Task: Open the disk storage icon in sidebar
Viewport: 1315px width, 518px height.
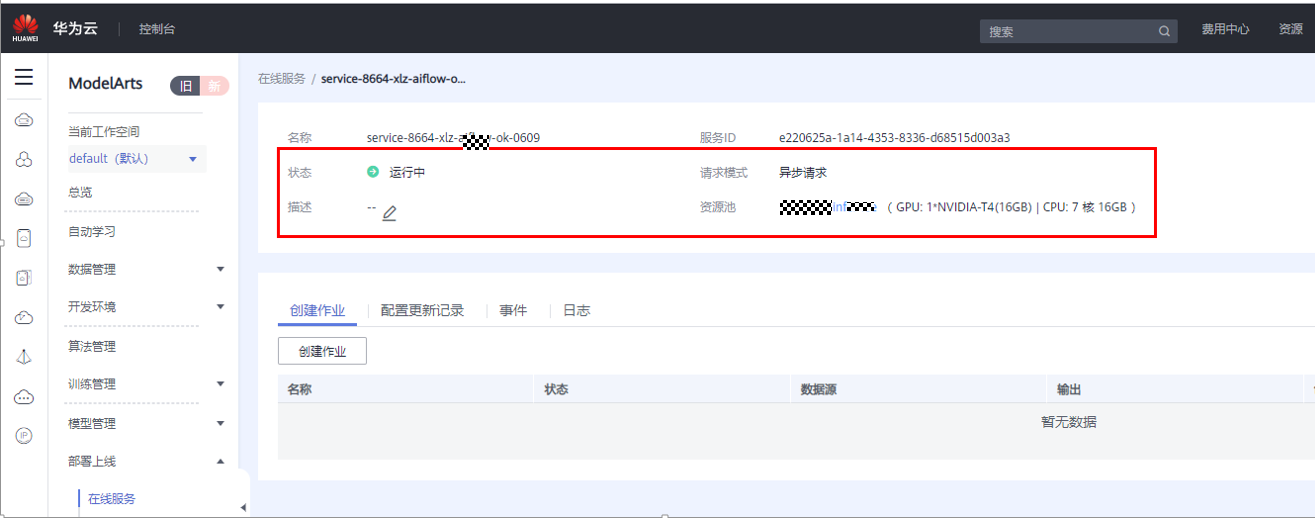Action: point(24,278)
